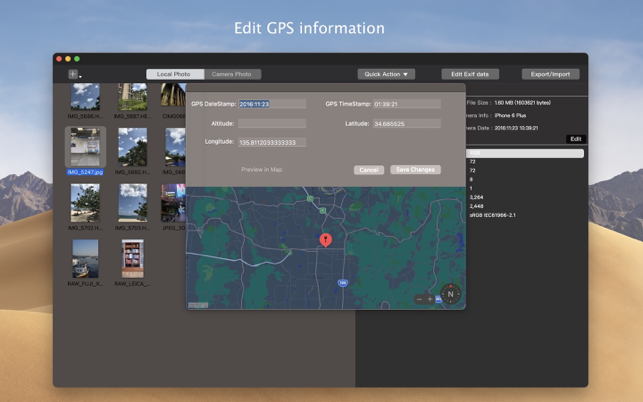The height and width of the screenshot is (402, 643).
Task: Click the sRGB IEC61966-2.1 value
Action: coord(493,215)
